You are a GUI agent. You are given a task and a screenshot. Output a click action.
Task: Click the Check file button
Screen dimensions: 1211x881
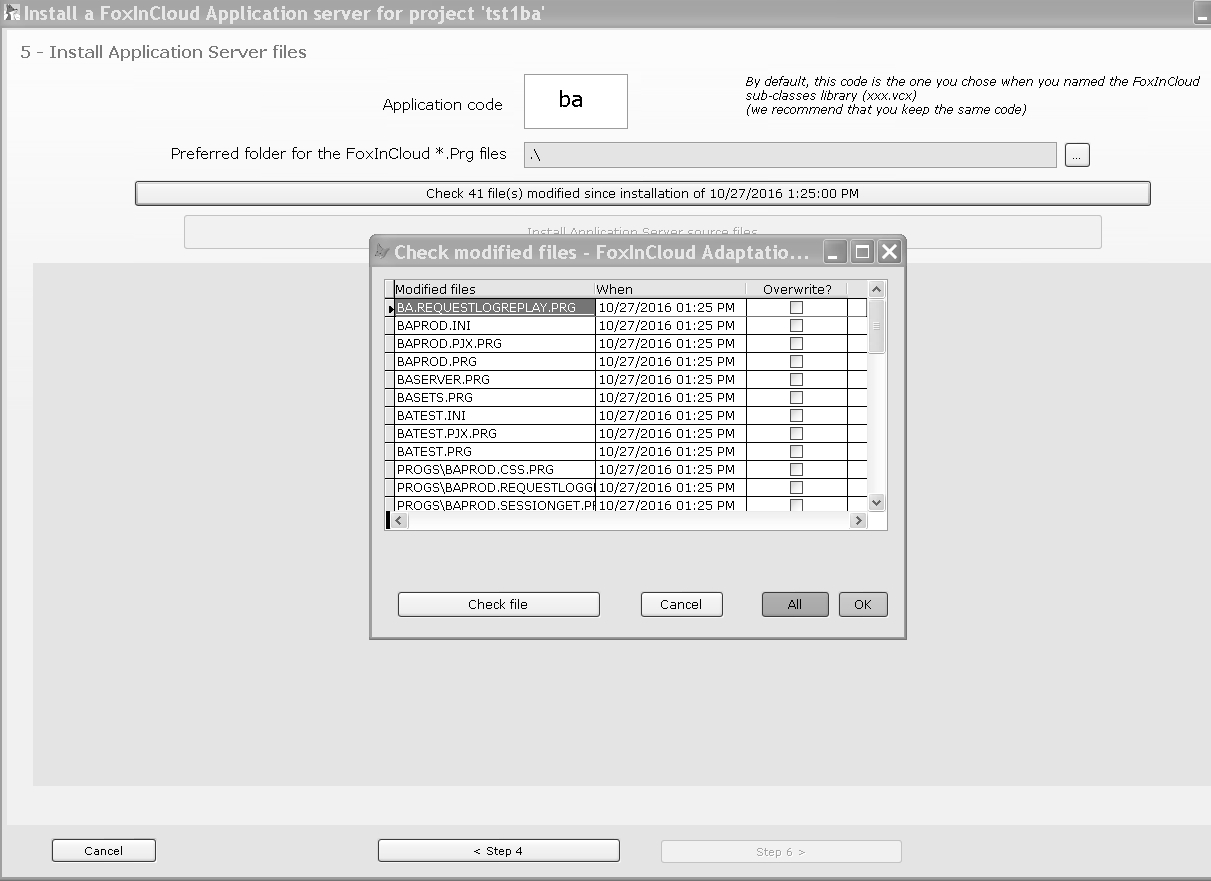point(498,604)
